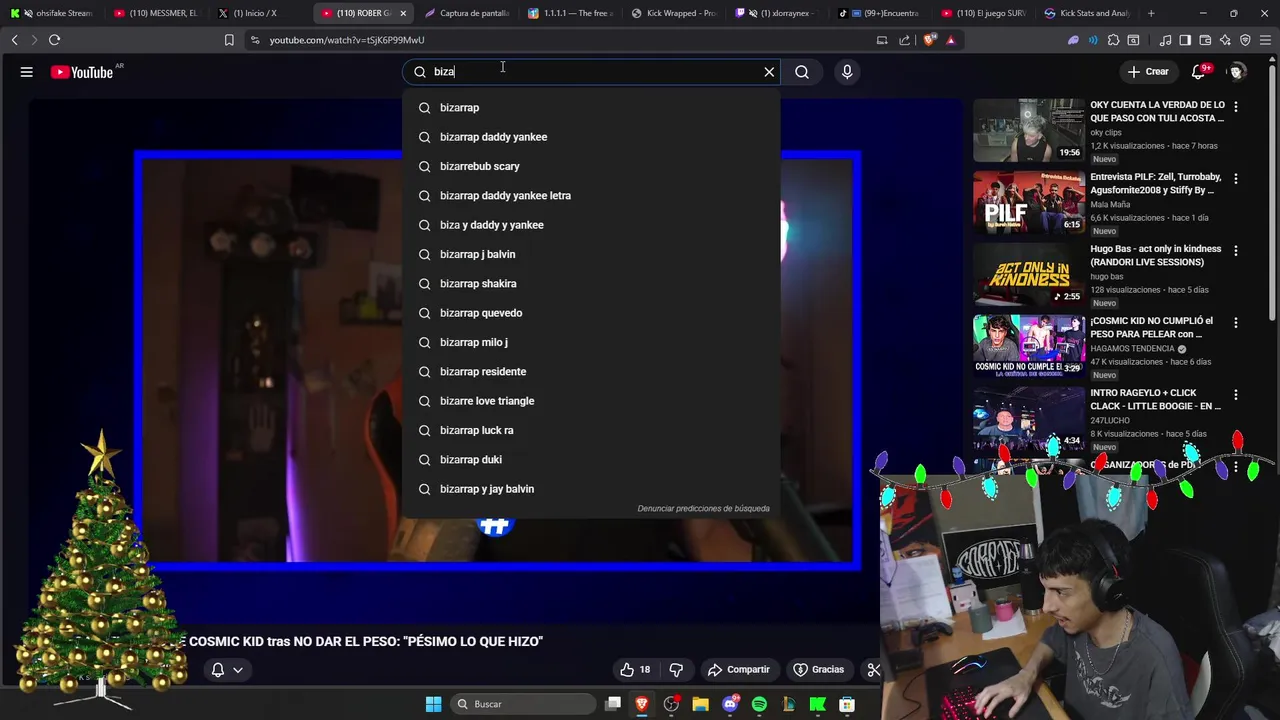
Task: Submit search with the magnifier button
Action: tap(802, 72)
